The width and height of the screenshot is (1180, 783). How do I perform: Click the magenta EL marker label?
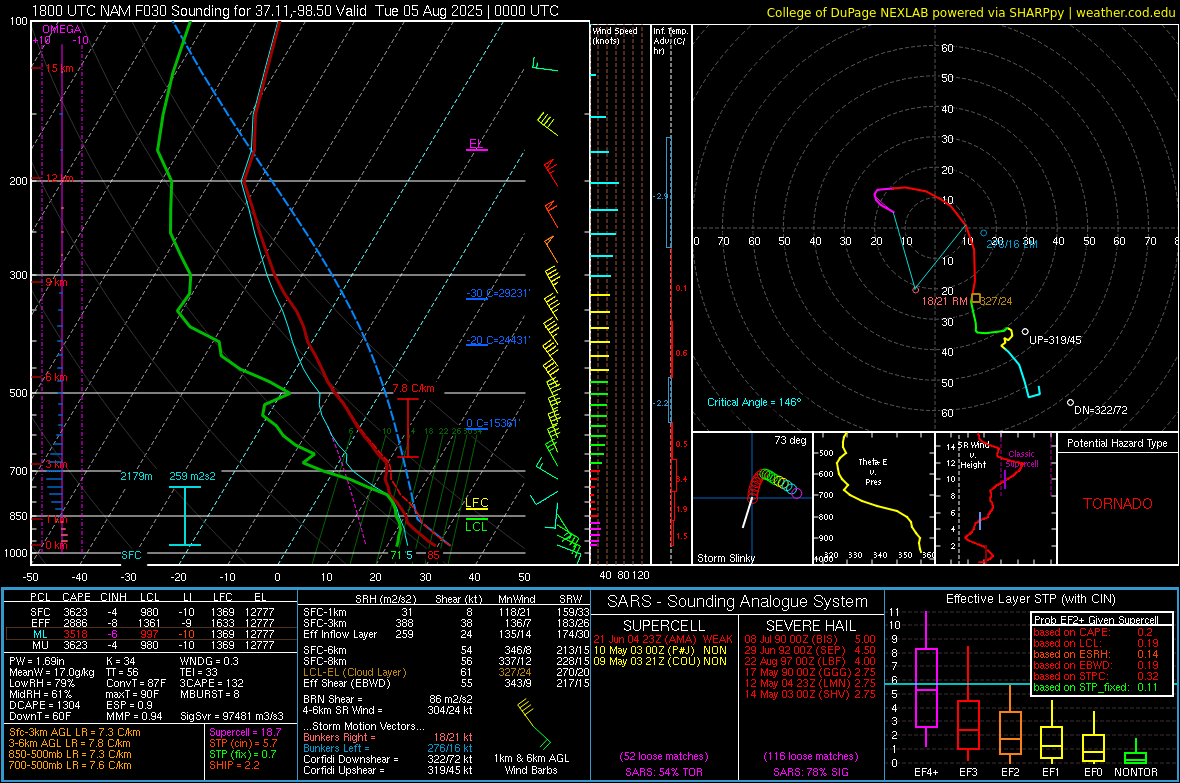[476, 144]
